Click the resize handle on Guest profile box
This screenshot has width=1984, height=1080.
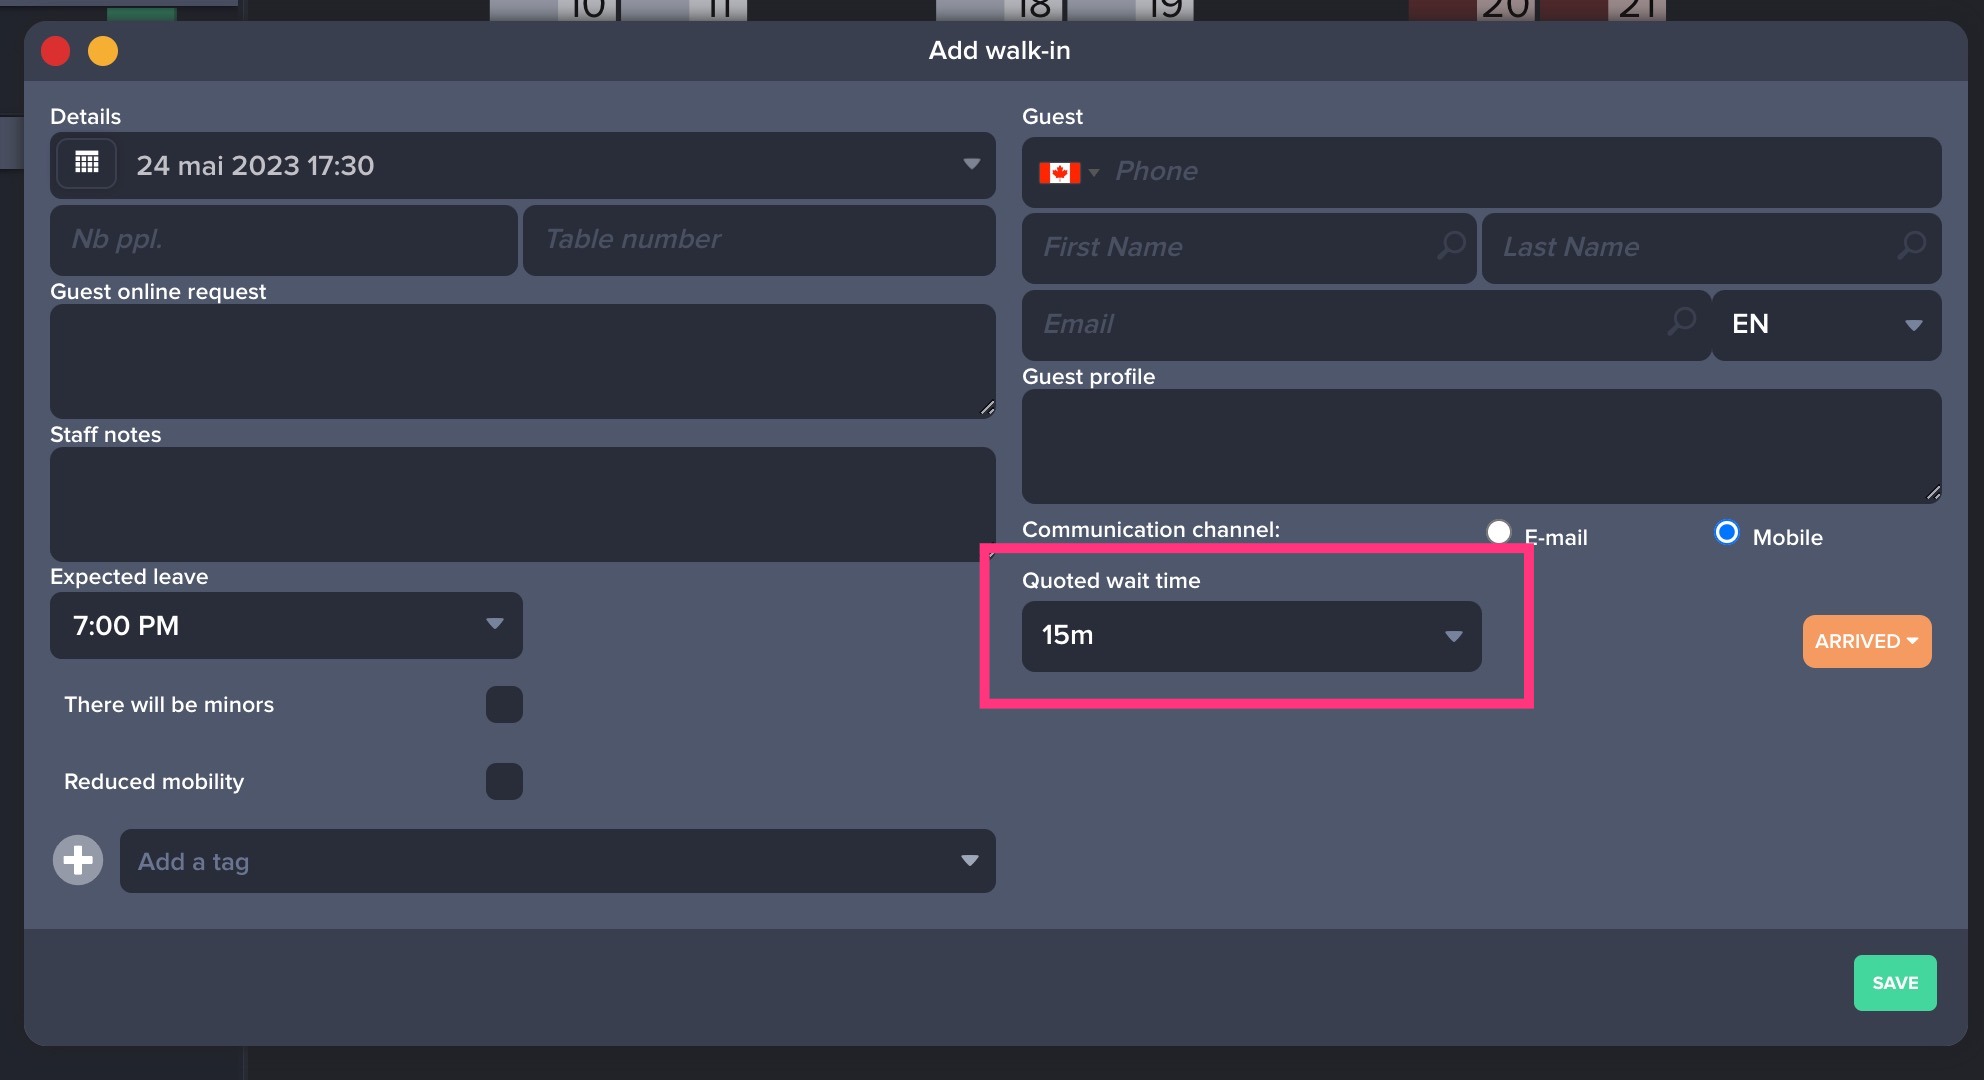(x=1934, y=491)
